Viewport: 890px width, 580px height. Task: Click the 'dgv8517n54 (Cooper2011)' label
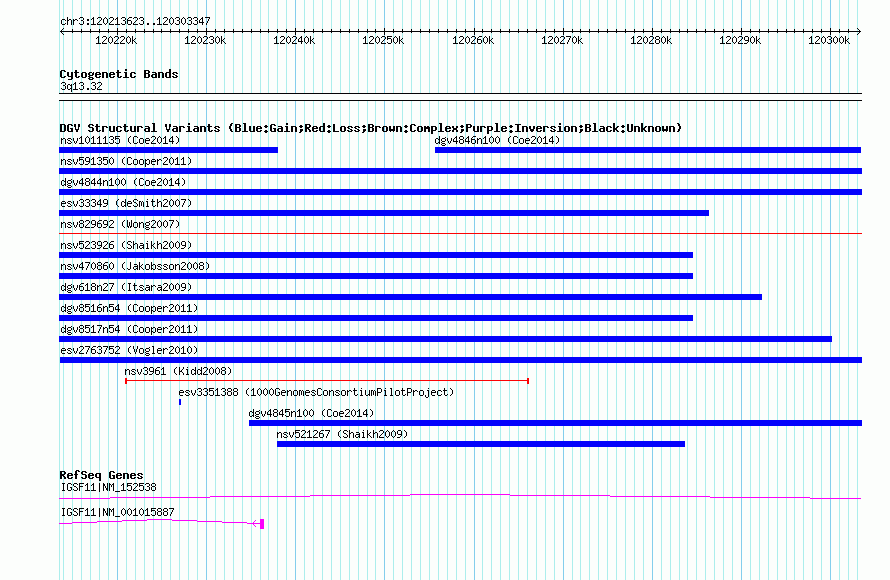129,329
